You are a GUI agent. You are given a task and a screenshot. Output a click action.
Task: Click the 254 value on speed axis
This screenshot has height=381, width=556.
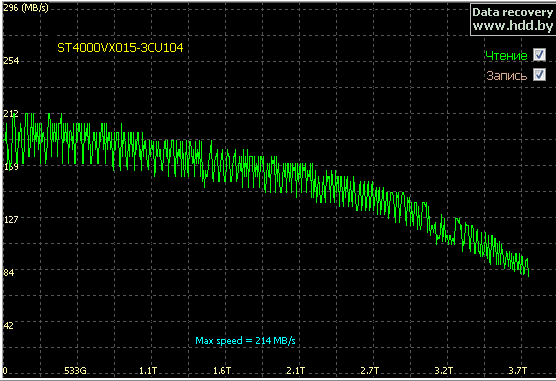(11, 61)
